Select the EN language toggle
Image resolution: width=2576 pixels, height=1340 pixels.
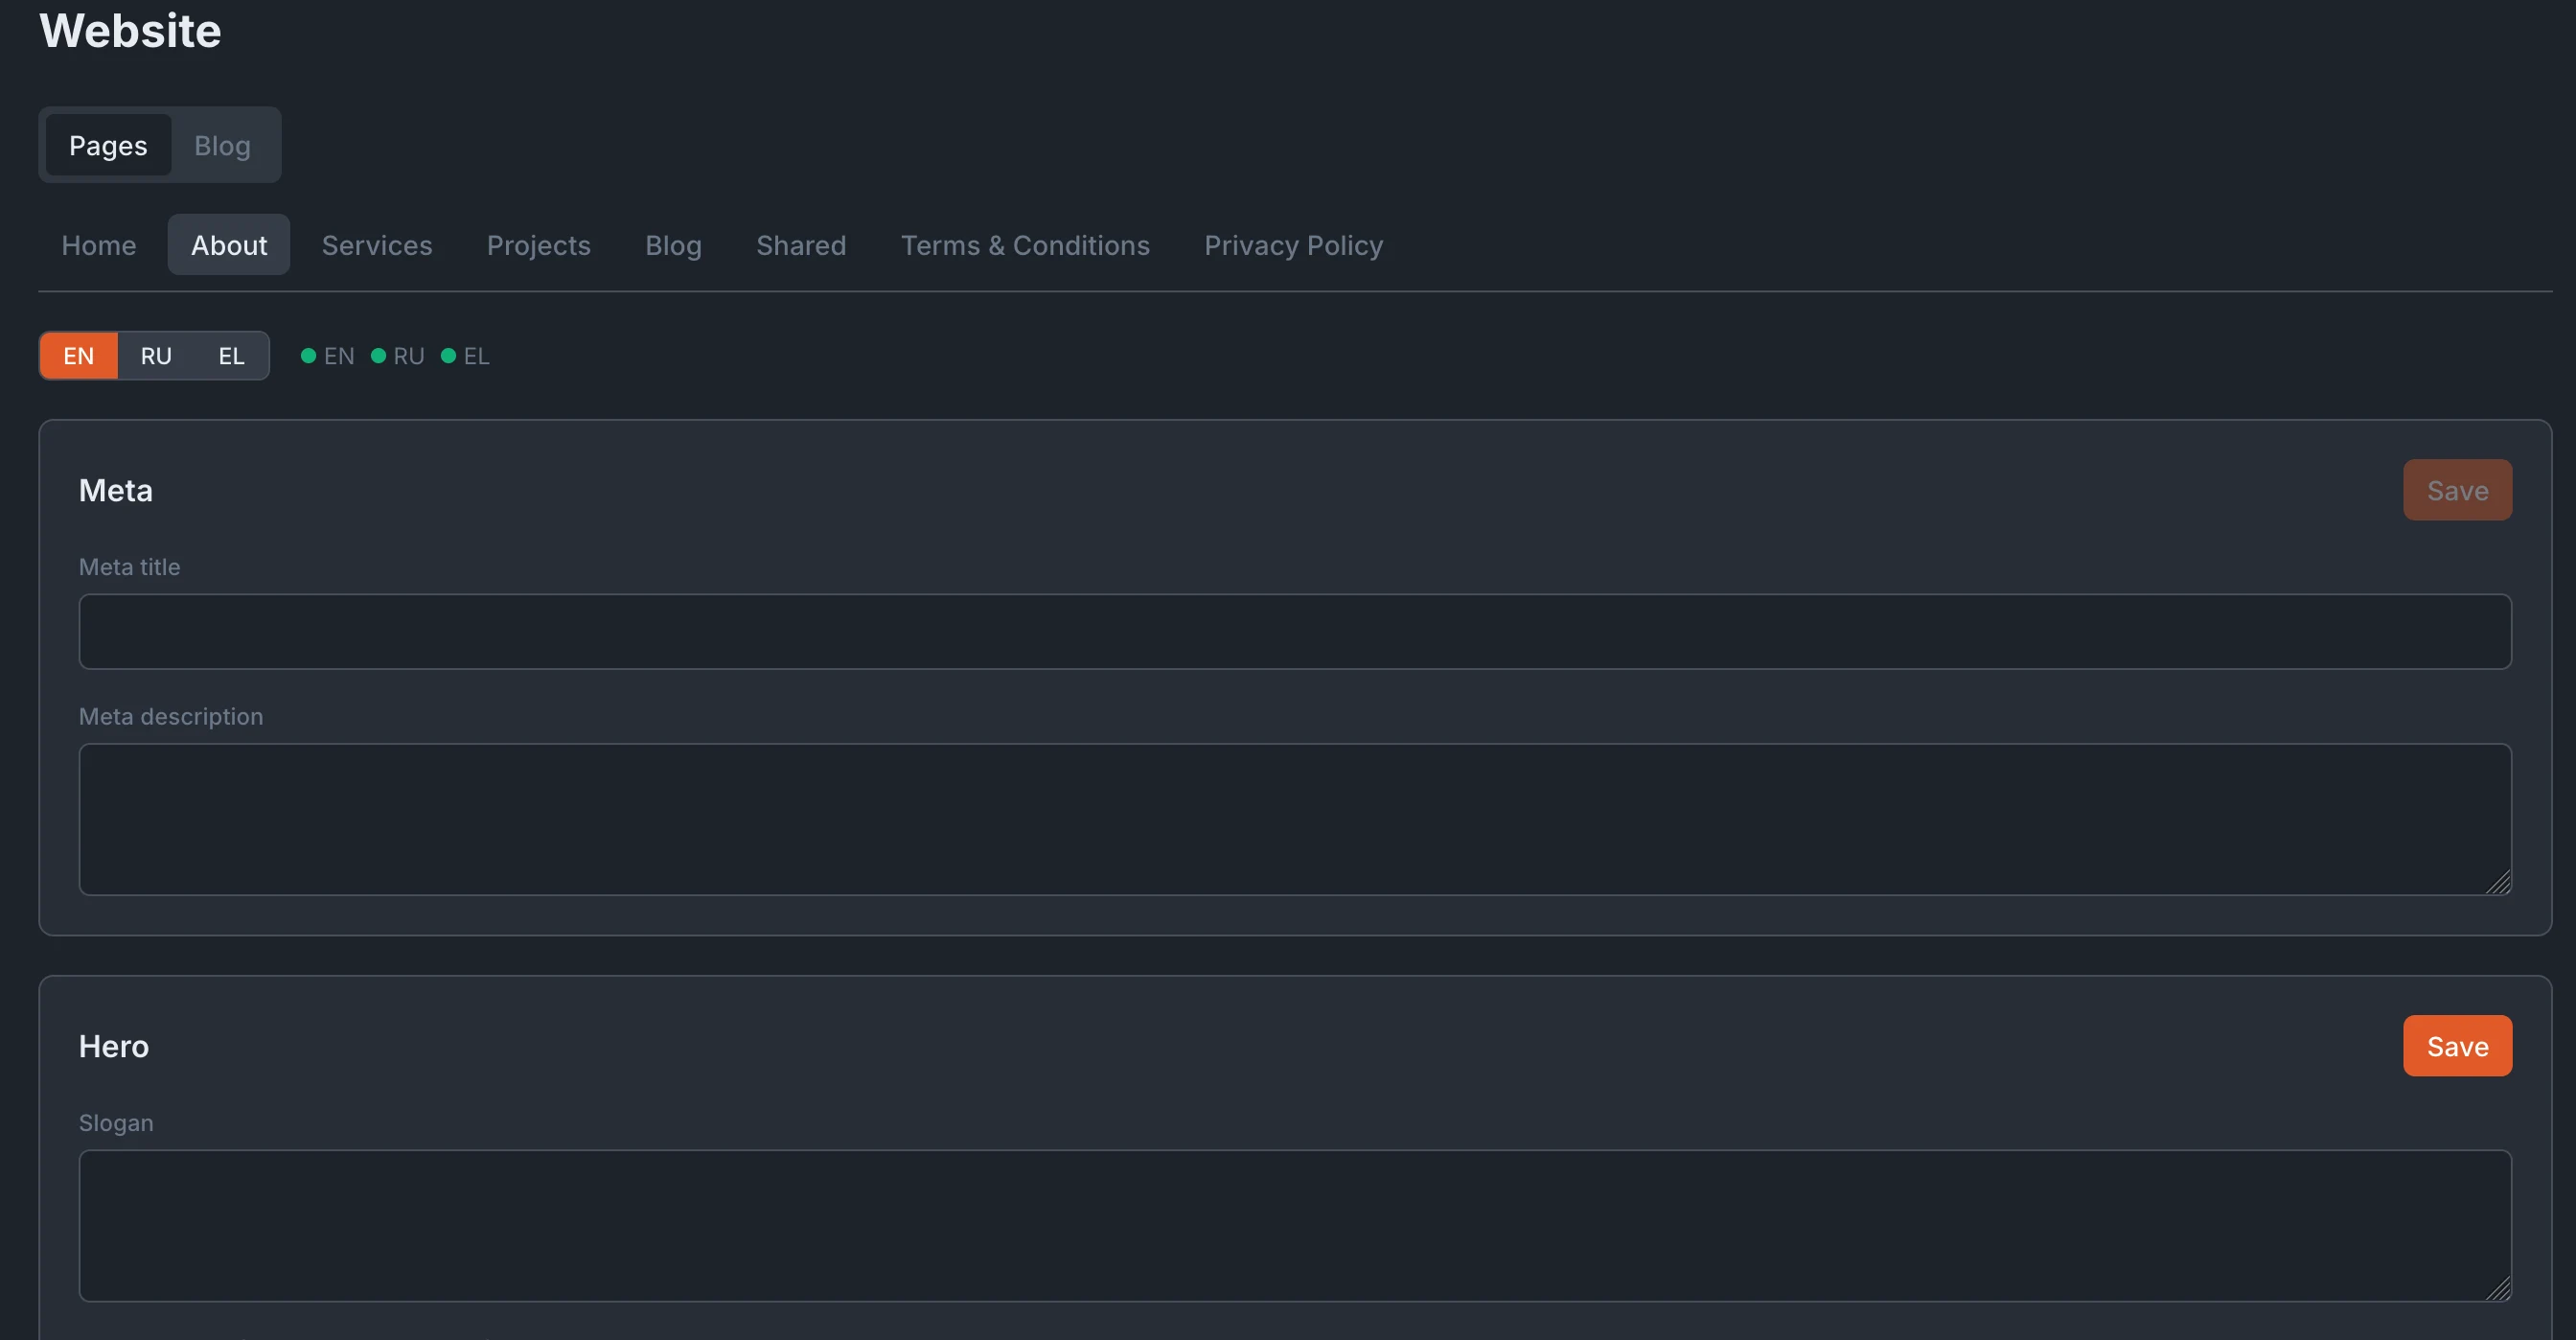tap(79, 356)
